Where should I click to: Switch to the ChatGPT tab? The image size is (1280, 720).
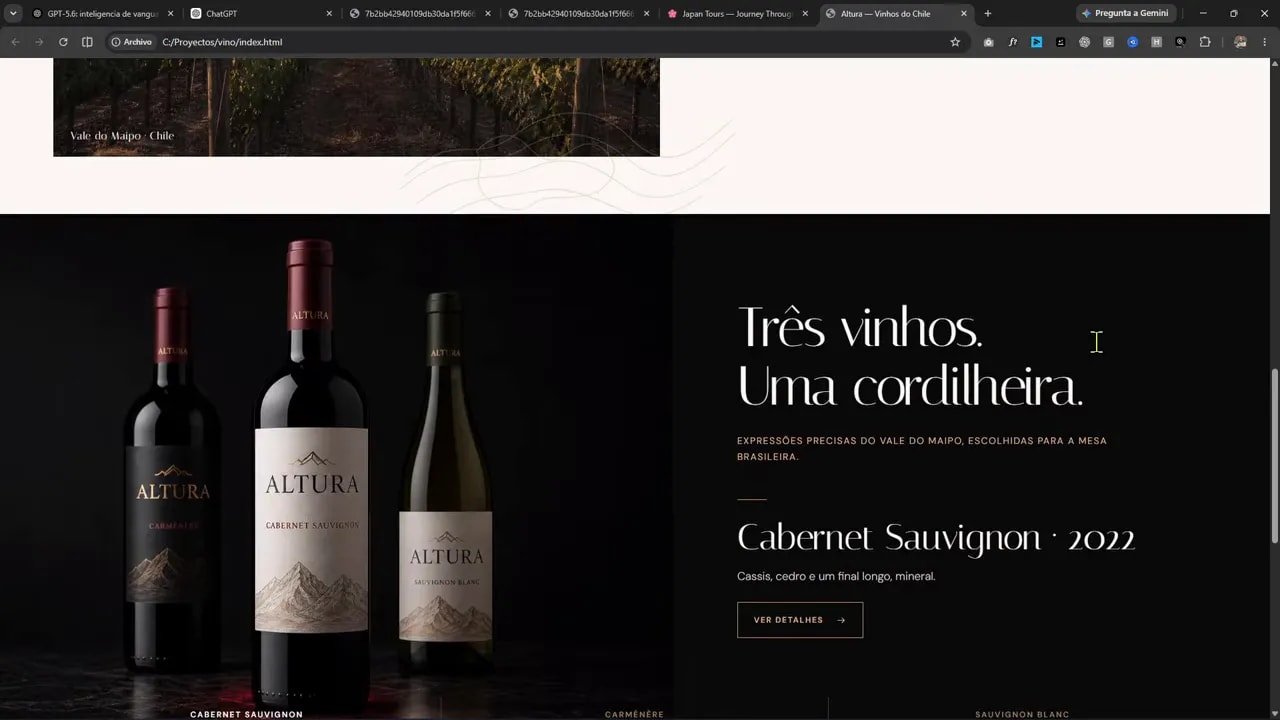[x=261, y=14]
